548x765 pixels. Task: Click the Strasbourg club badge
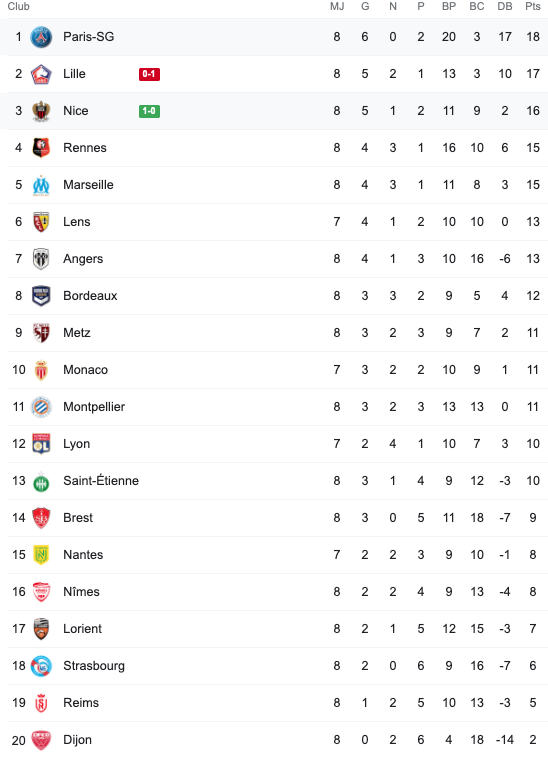click(x=41, y=666)
